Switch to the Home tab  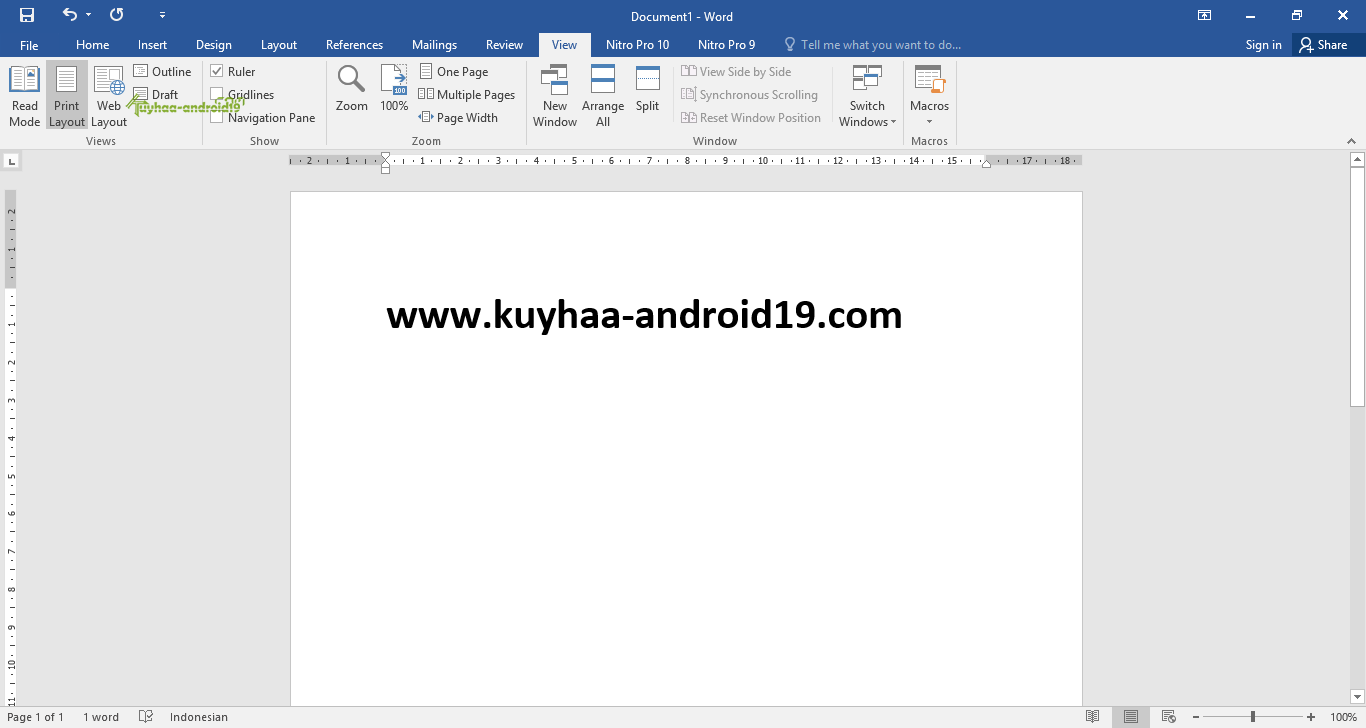[x=93, y=45]
